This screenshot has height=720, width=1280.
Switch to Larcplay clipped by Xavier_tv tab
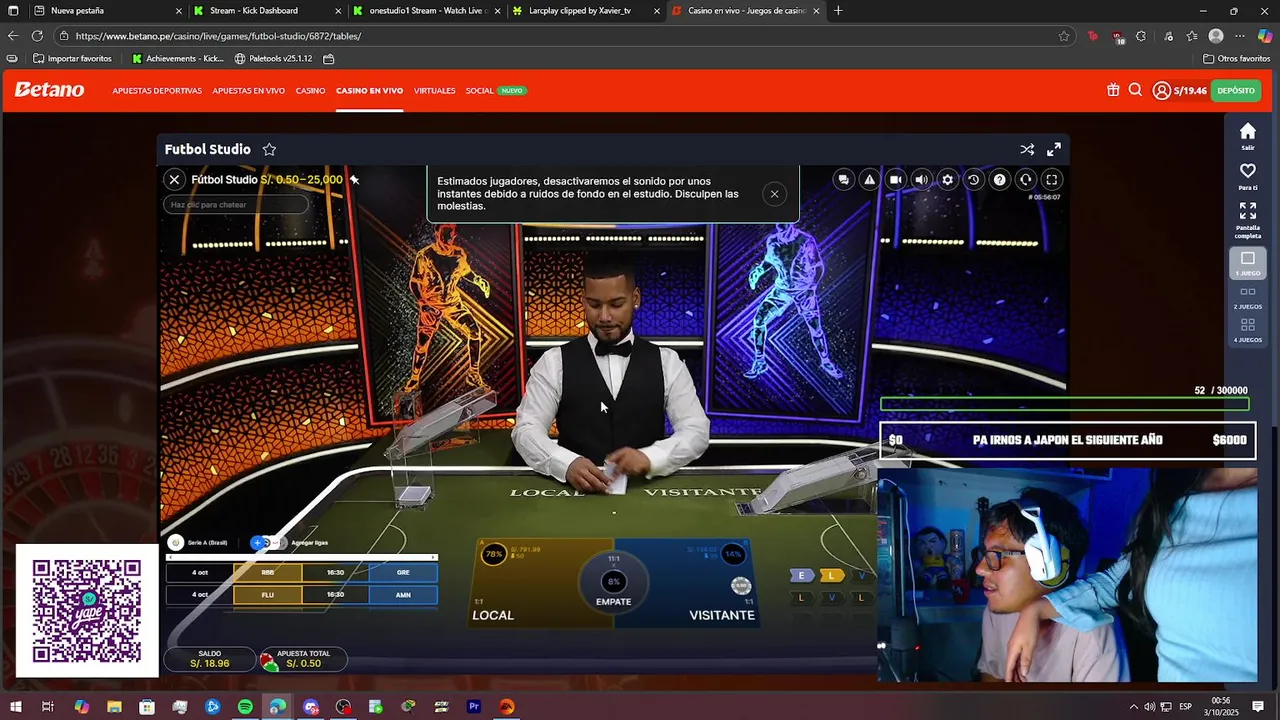586,11
